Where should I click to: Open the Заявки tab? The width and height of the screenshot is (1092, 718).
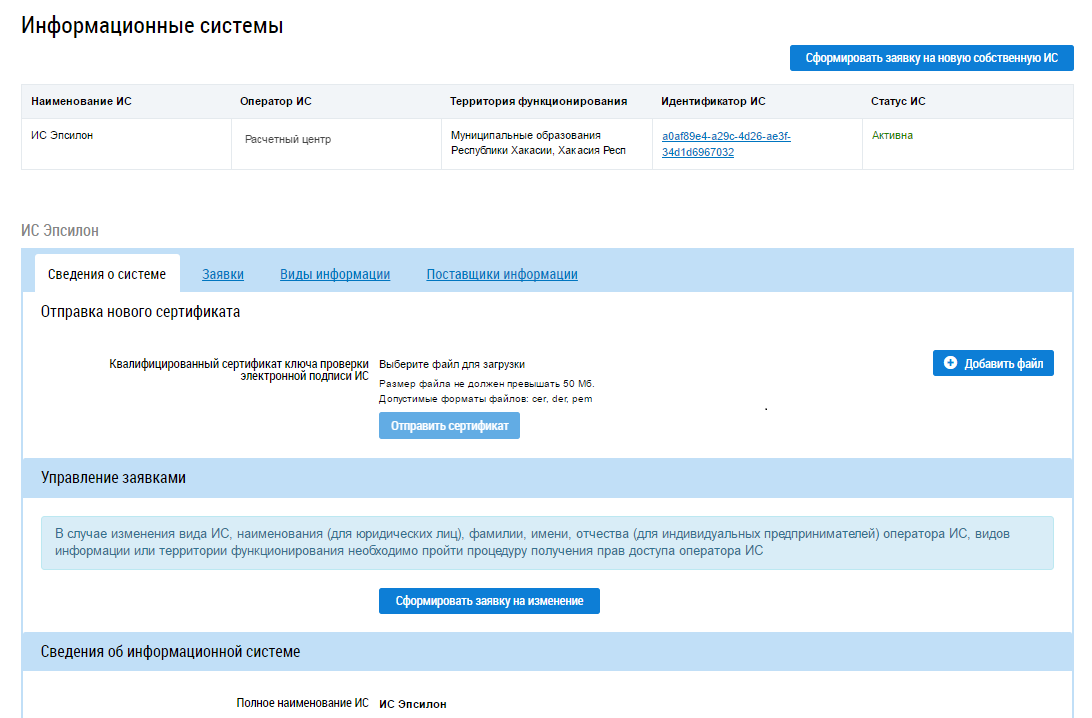[223, 274]
